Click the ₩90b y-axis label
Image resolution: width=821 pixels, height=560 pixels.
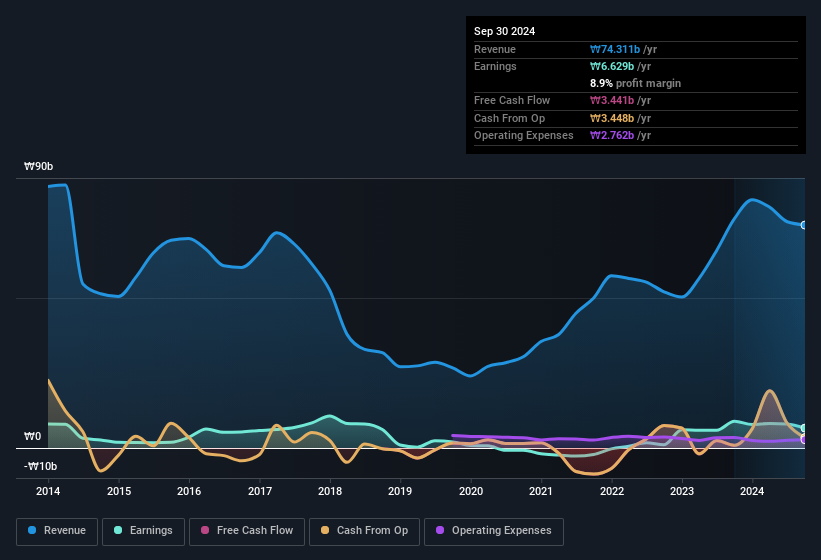39,166
